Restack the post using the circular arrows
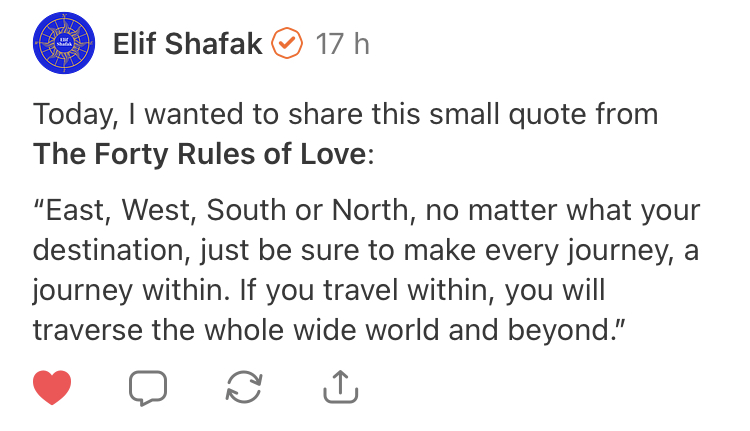 (243, 388)
